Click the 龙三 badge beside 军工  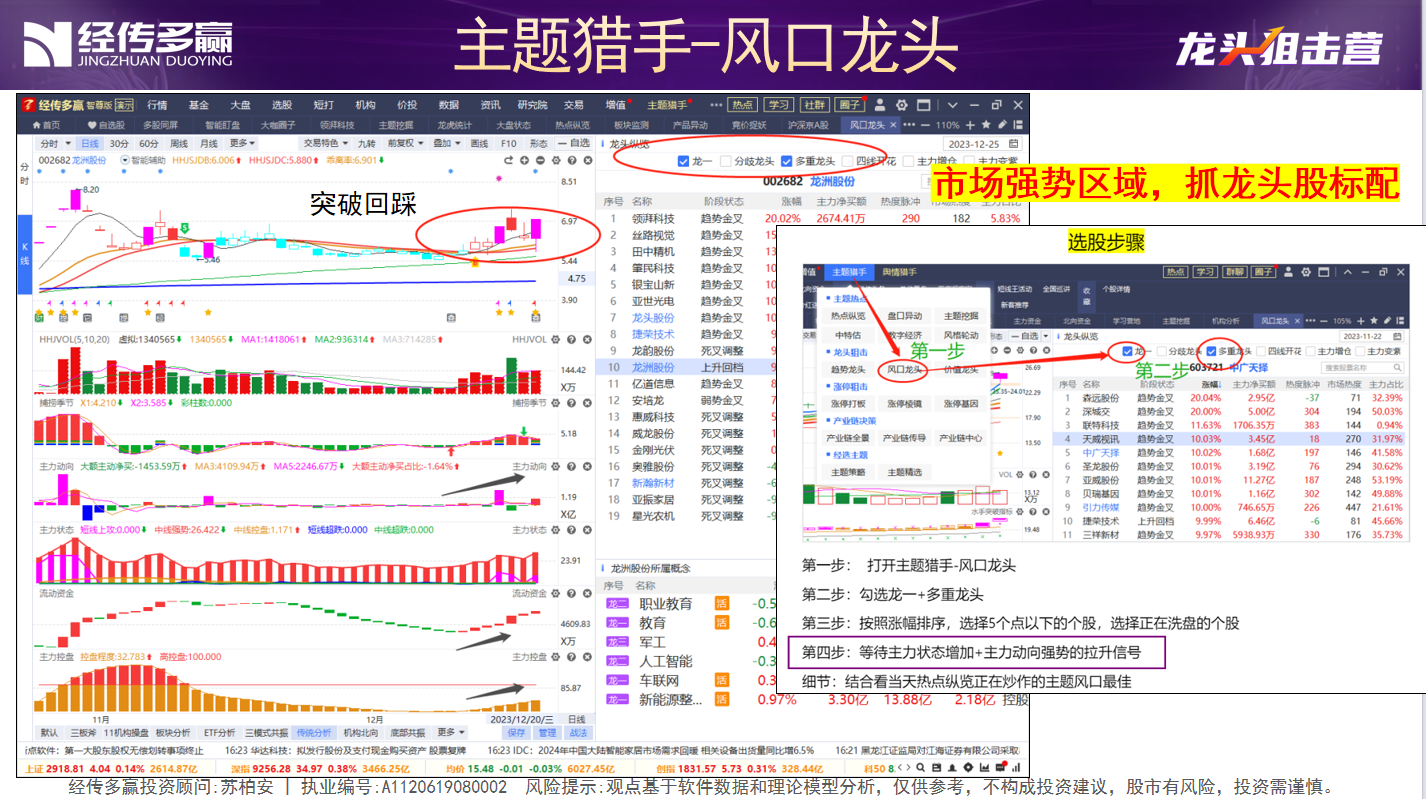click(618, 642)
